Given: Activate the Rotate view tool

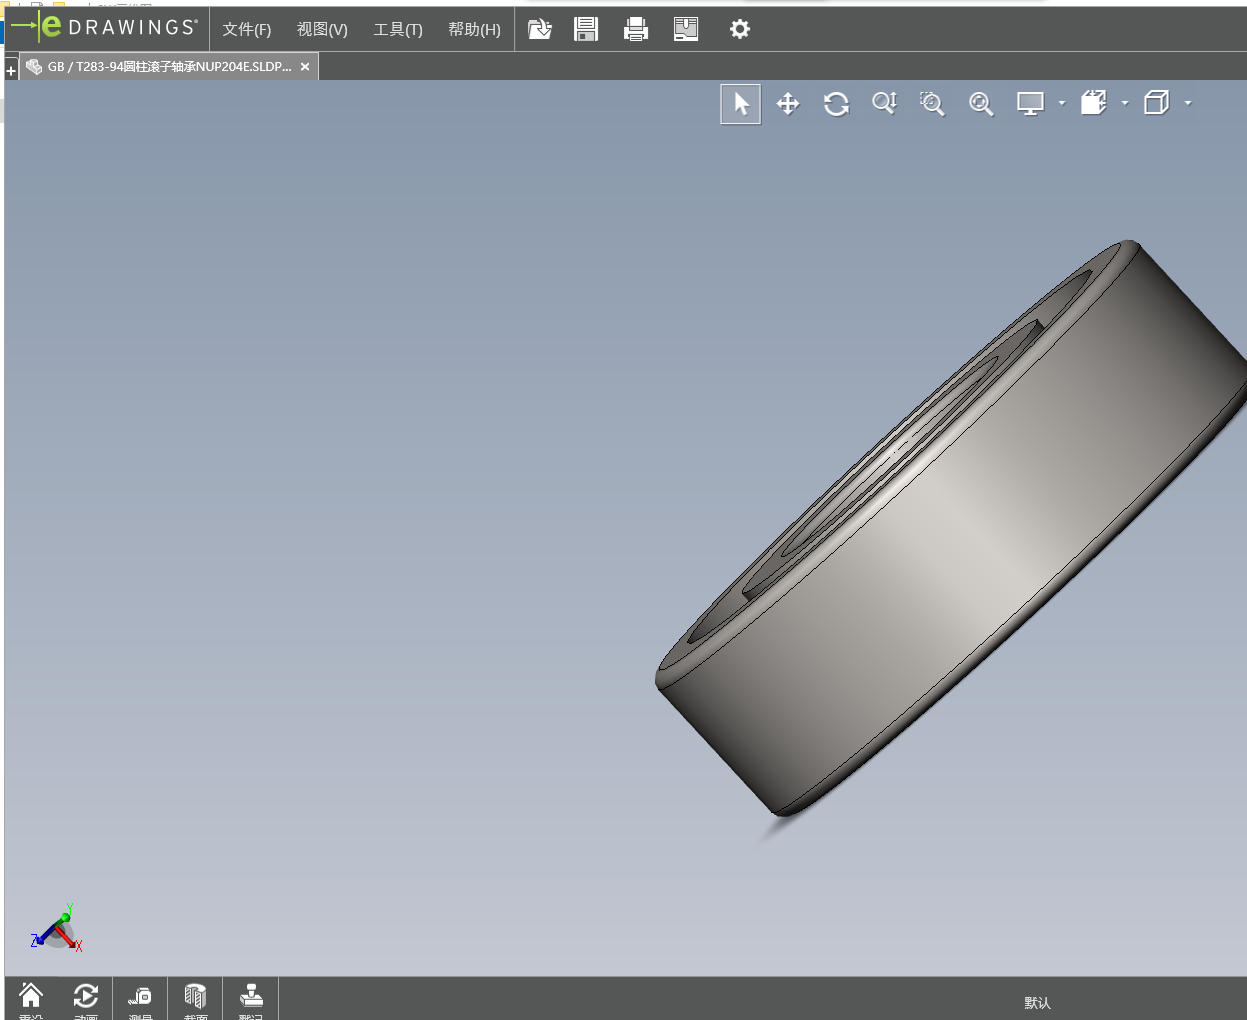Looking at the screenshot, I should point(836,104).
